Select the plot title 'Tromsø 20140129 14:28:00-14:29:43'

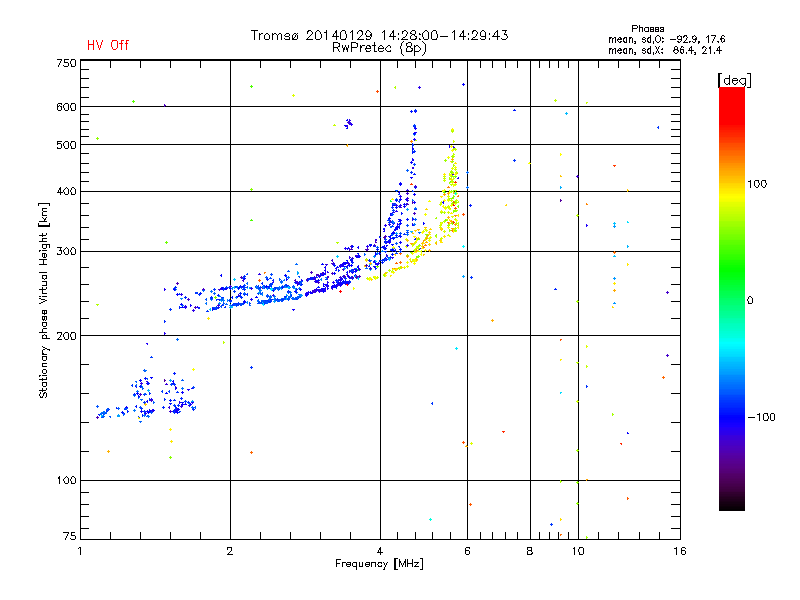point(380,35)
